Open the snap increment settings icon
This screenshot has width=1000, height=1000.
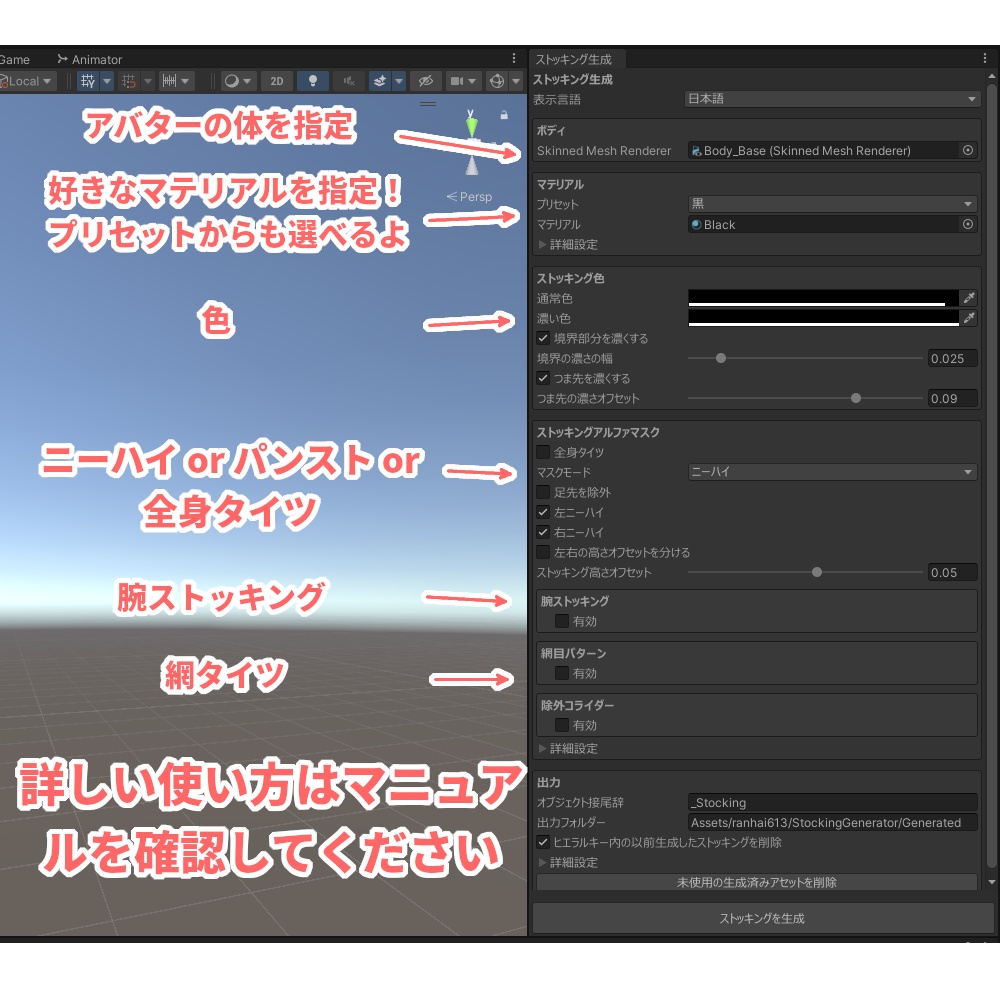coord(169,81)
